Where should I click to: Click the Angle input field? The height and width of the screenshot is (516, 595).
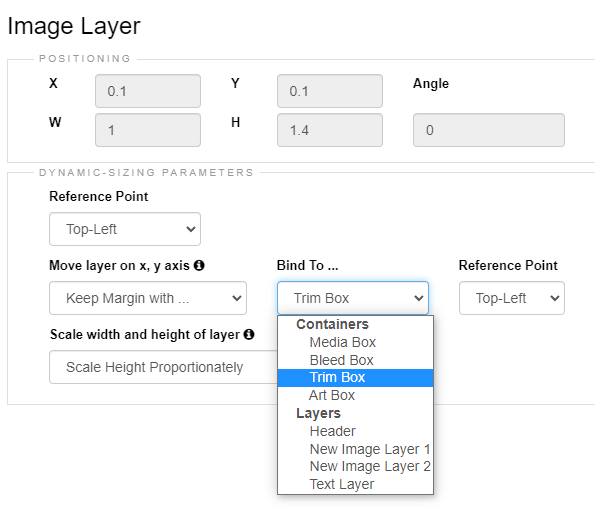[x=489, y=130]
